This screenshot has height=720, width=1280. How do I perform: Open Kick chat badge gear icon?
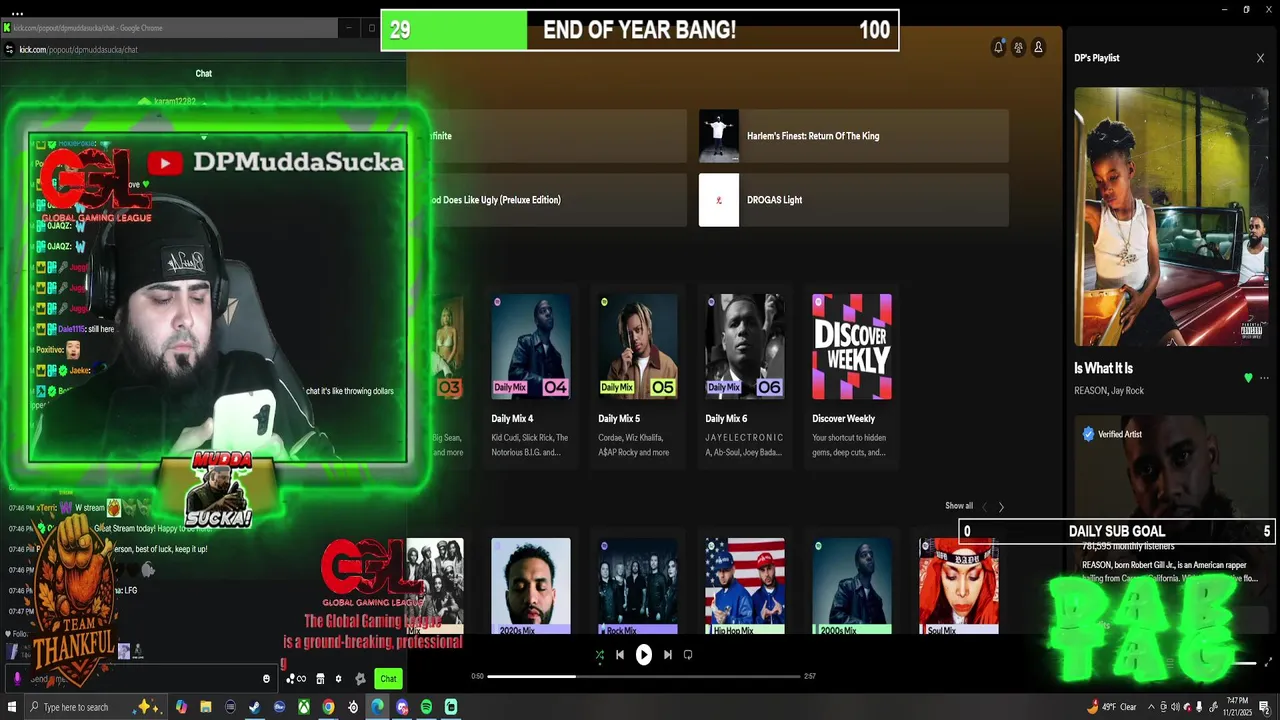pos(360,679)
